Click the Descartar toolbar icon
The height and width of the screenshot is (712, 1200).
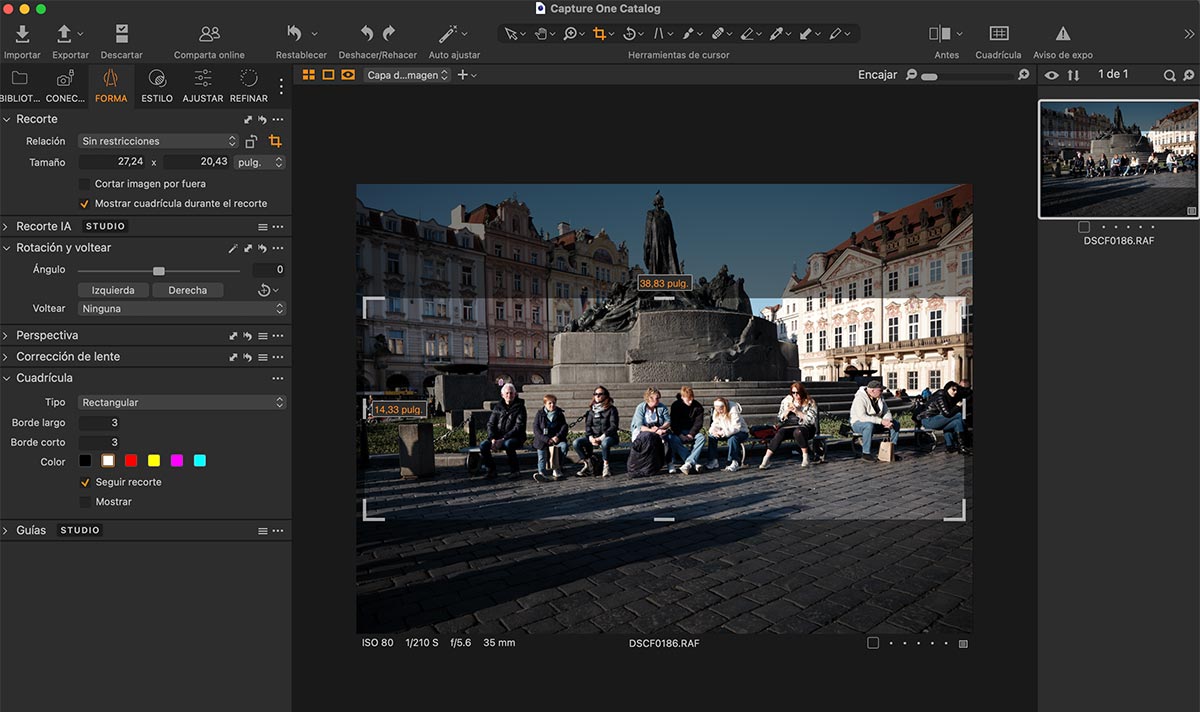(121, 35)
